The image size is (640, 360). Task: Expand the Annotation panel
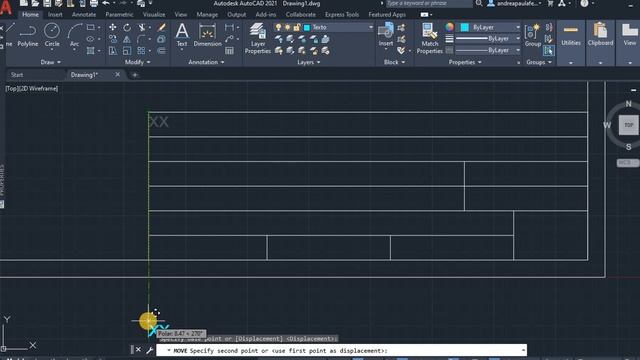point(206,62)
